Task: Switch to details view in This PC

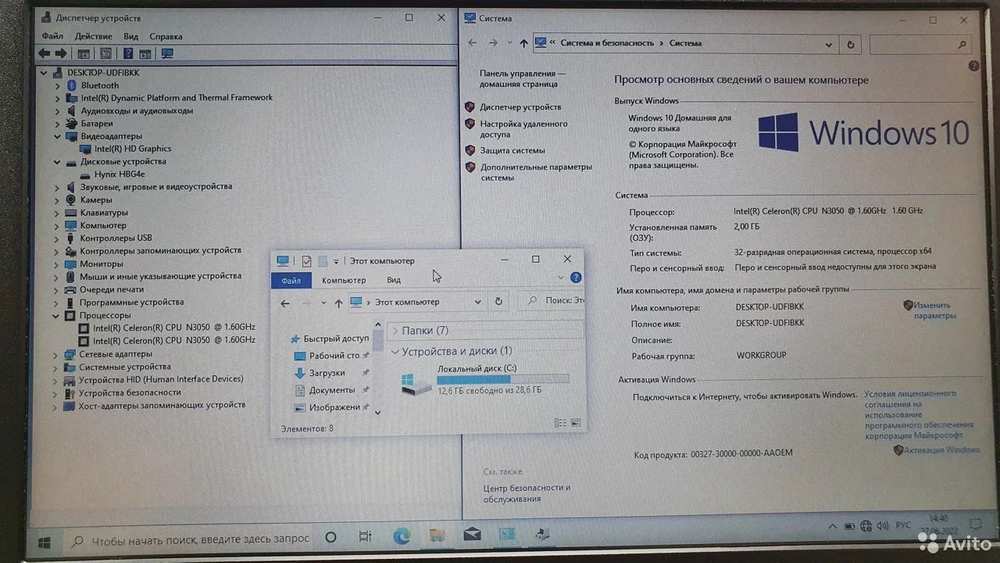Action: point(560,423)
